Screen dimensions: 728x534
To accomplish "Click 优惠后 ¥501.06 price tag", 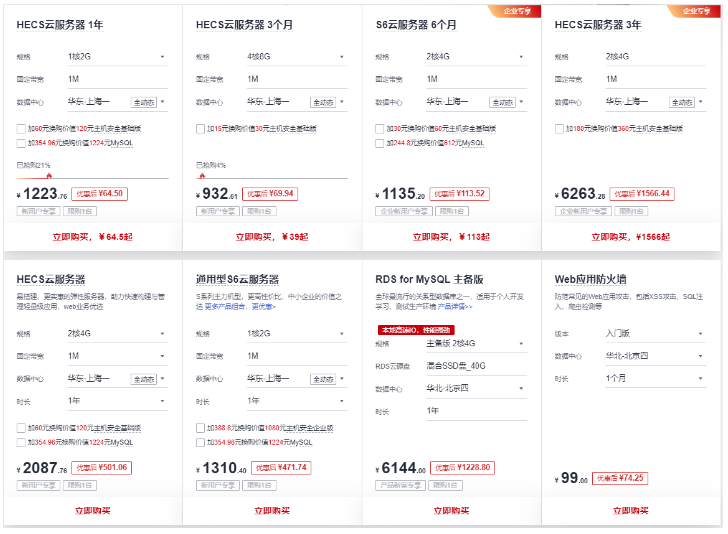I will coord(102,468).
